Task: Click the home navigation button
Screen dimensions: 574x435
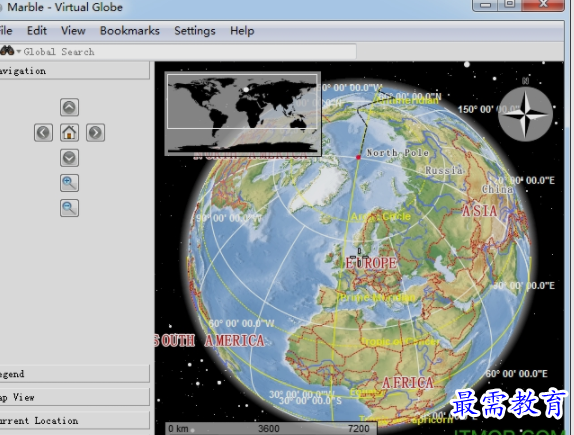Action: click(69, 133)
